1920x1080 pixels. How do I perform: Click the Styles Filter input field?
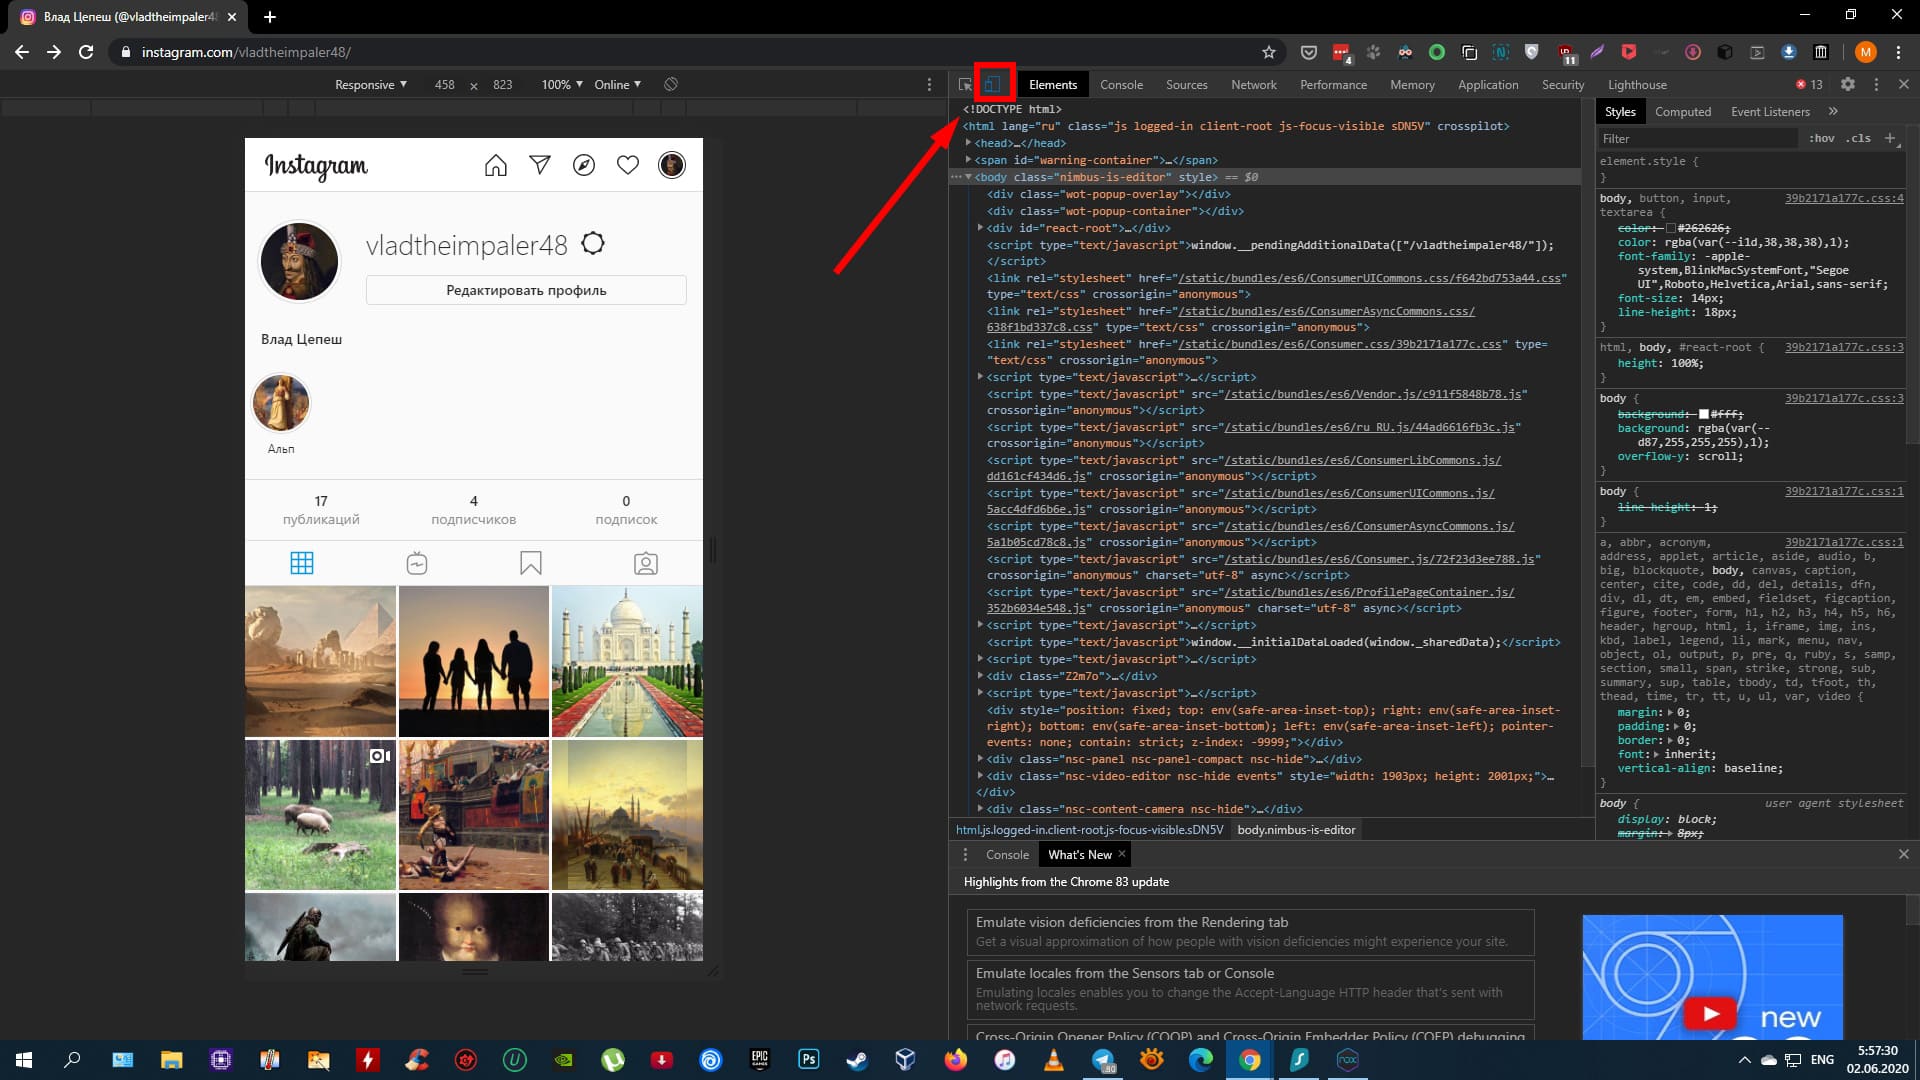tap(1700, 138)
